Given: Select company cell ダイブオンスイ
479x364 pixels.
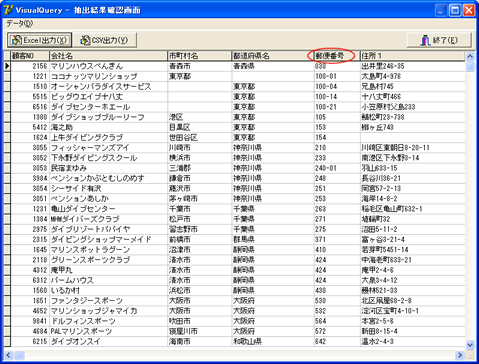Looking at the screenshot, I should (108, 341).
